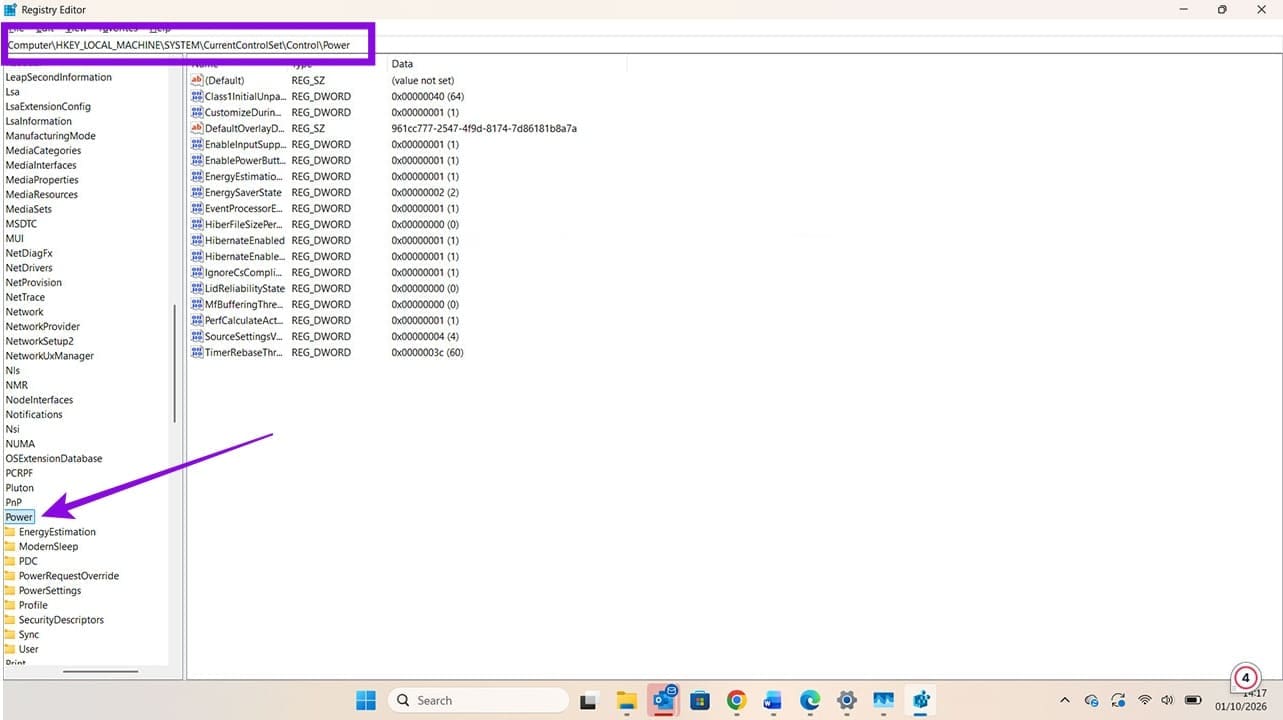Image resolution: width=1283 pixels, height=720 pixels.
Task: Click the key tree horizontal scrollbar
Action: pyautogui.click(x=100, y=671)
